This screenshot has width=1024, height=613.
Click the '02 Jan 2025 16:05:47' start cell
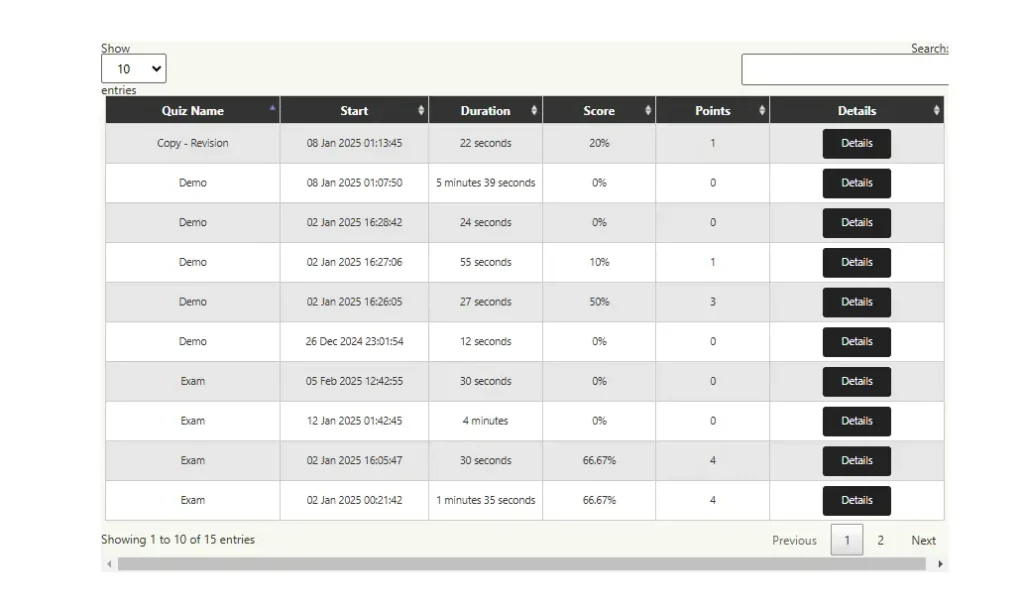point(354,460)
